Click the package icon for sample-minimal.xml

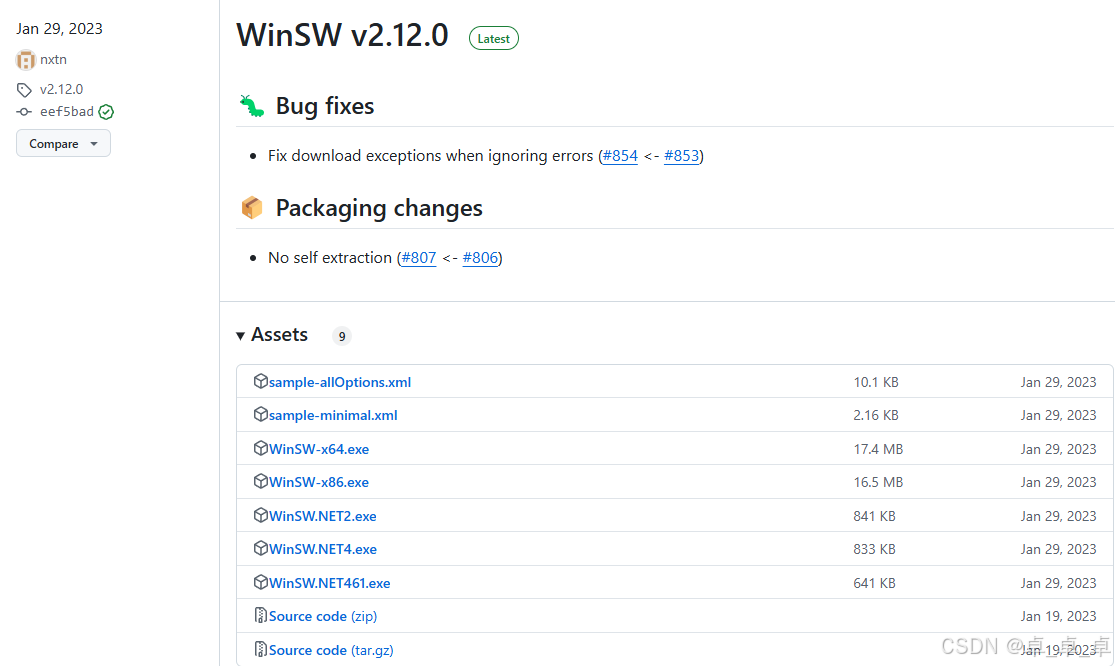tap(260, 414)
